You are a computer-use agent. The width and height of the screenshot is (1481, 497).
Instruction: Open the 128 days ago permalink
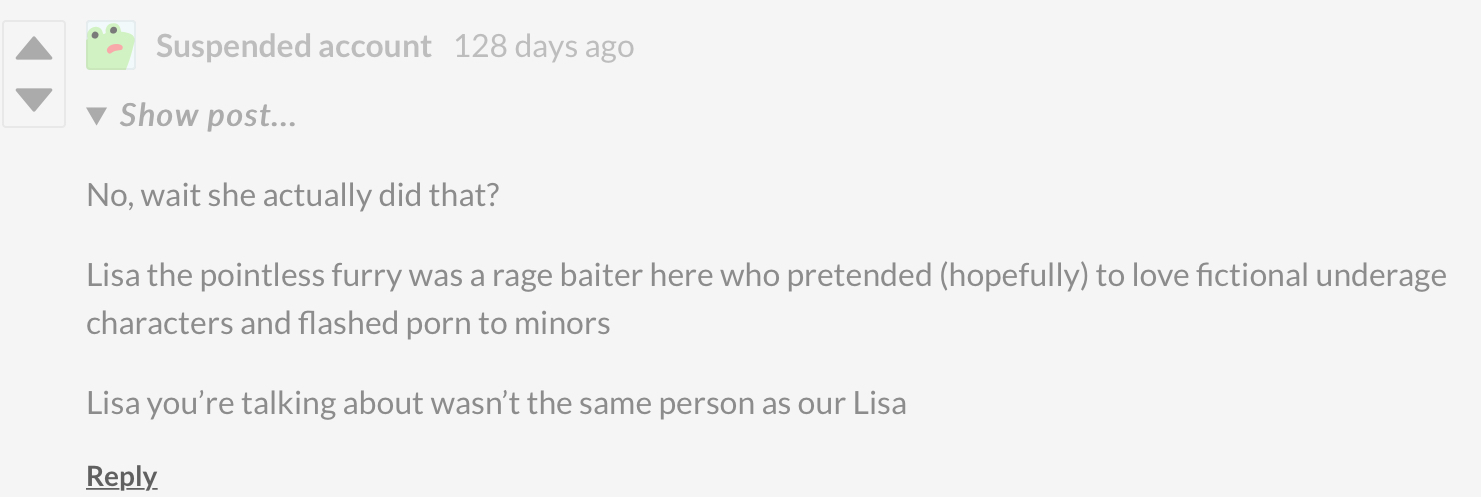coord(544,46)
